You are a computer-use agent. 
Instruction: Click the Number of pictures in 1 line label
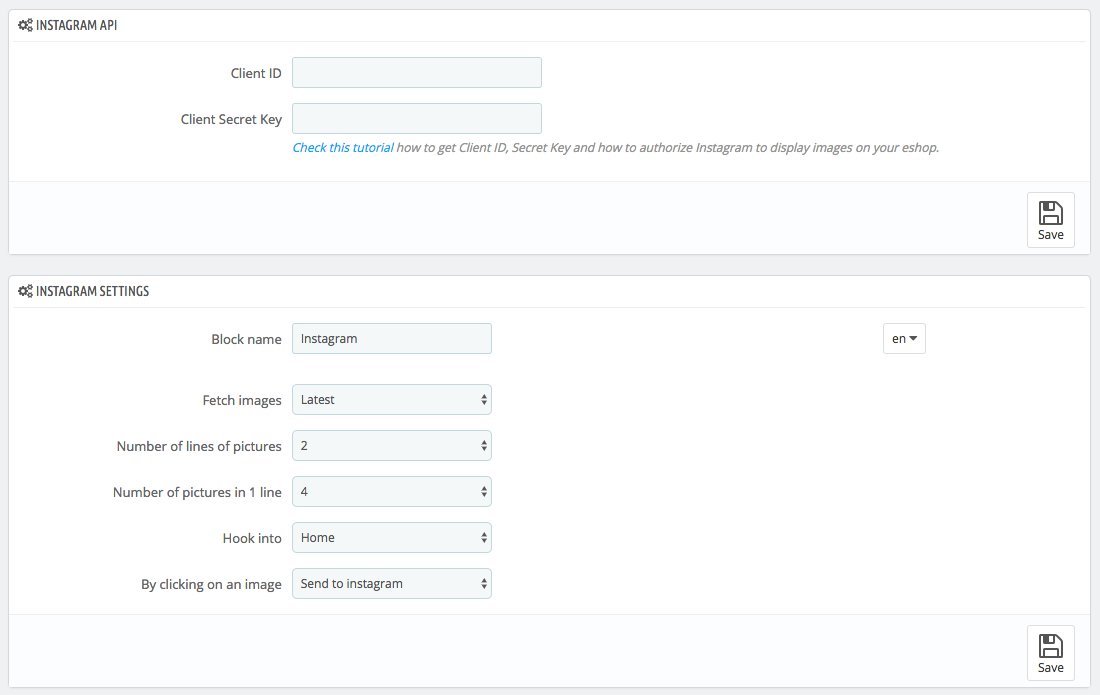click(197, 492)
